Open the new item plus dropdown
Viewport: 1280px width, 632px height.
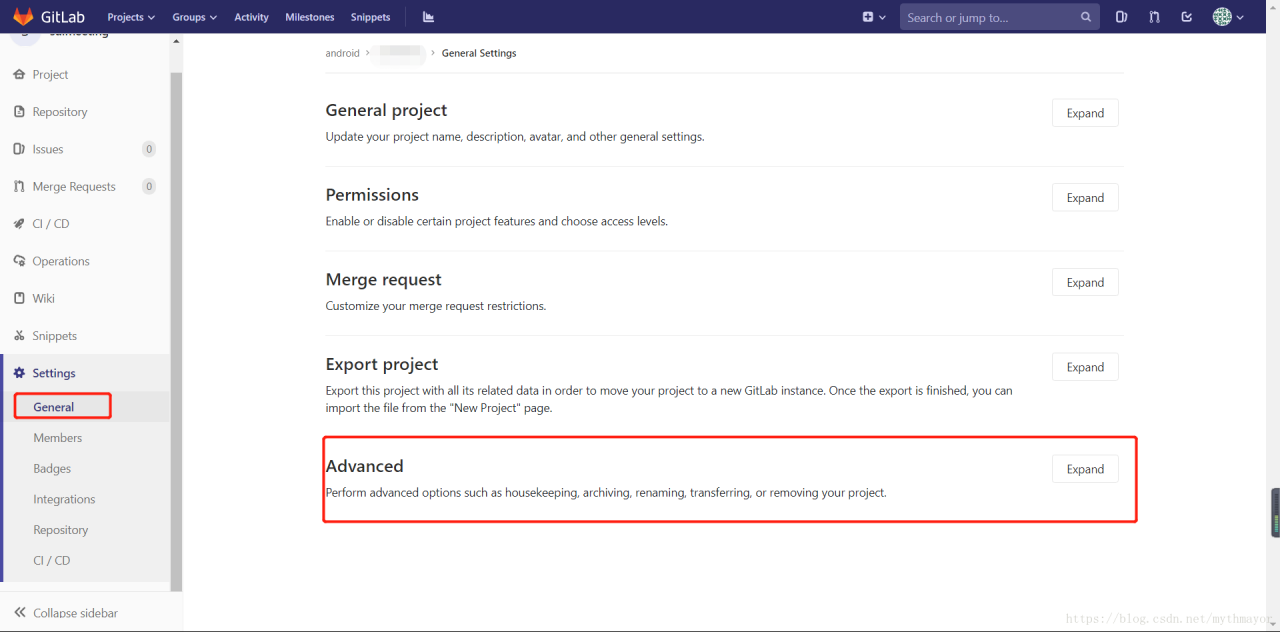pyautogui.click(x=874, y=17)
